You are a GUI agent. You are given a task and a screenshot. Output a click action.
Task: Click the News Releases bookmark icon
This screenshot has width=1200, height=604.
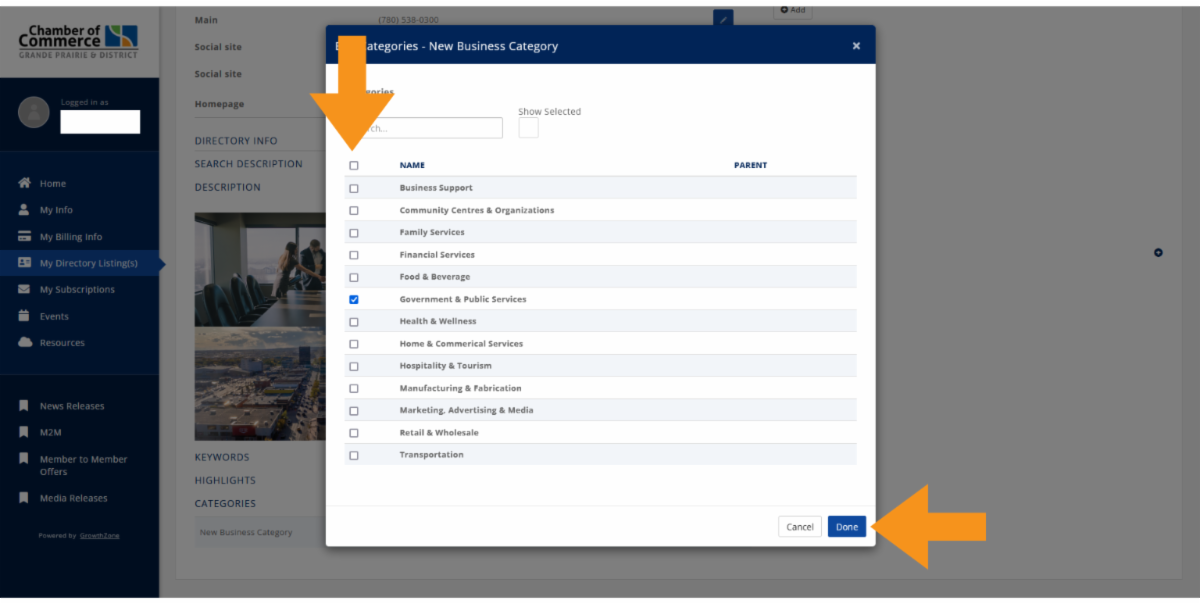click(24, 406)
